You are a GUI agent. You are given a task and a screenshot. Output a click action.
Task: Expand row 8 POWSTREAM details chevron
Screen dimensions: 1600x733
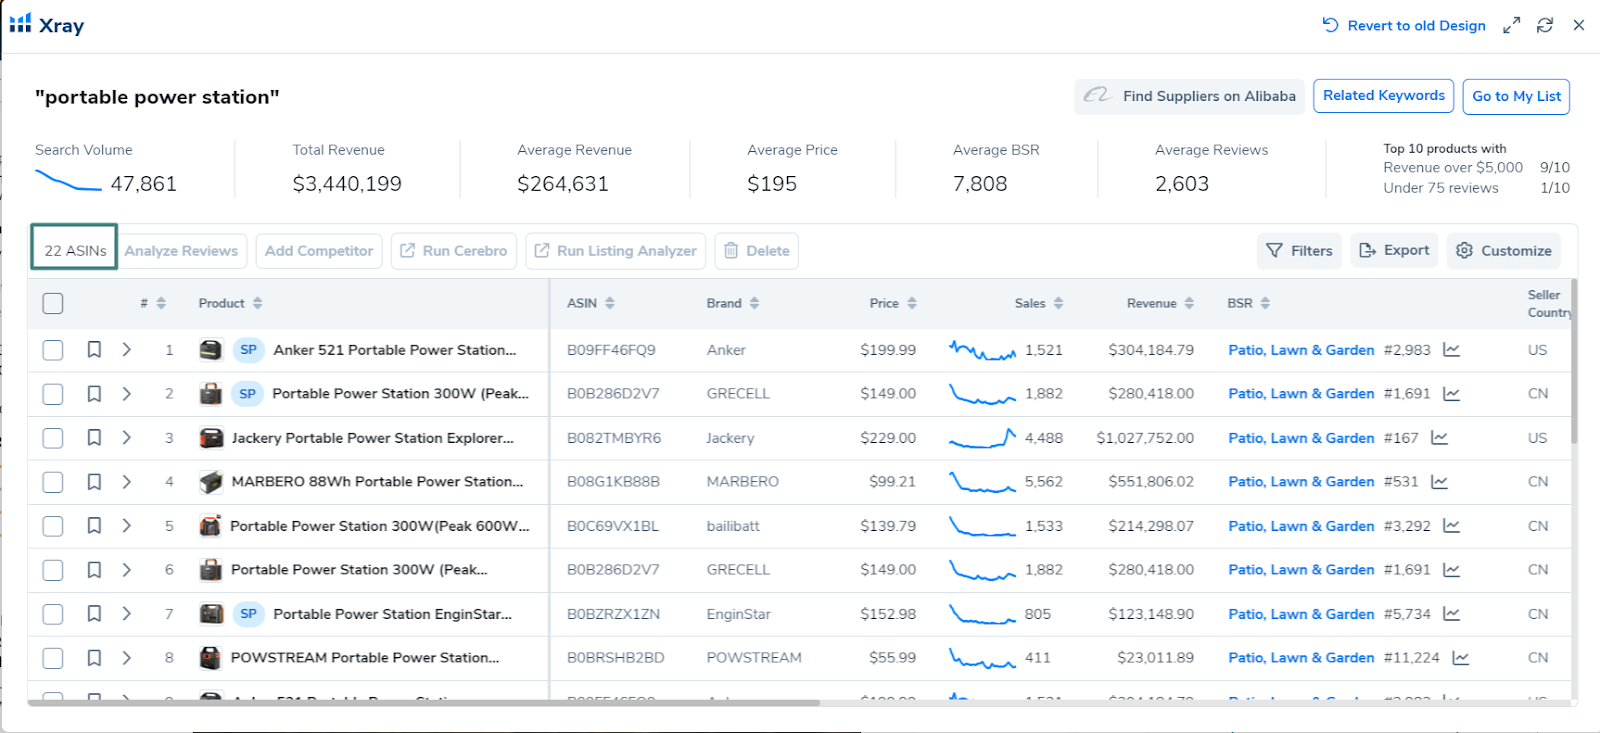127,658
